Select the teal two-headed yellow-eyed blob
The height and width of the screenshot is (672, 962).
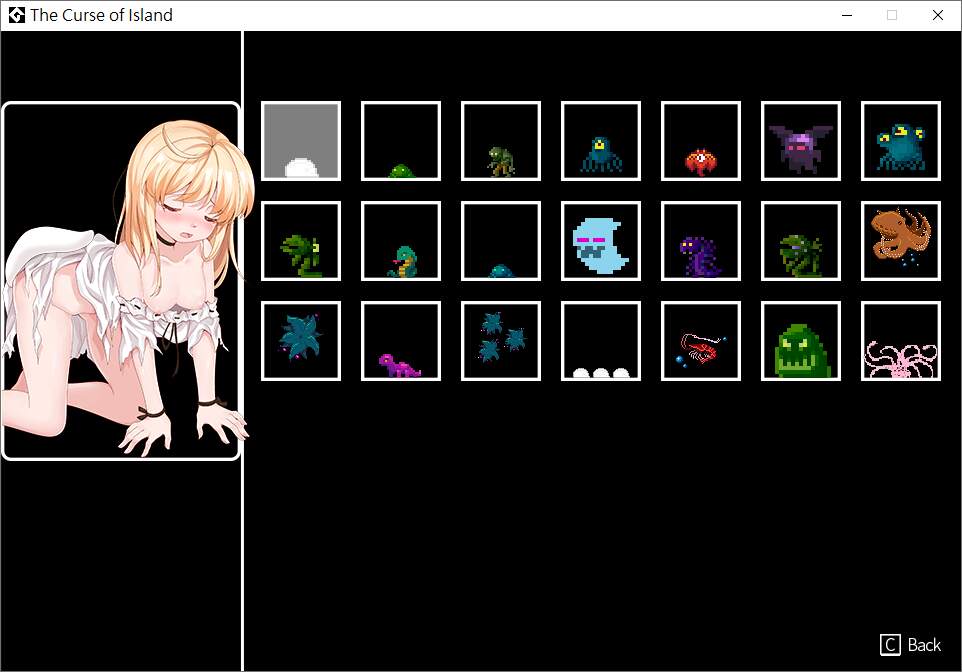click(901, 141)
